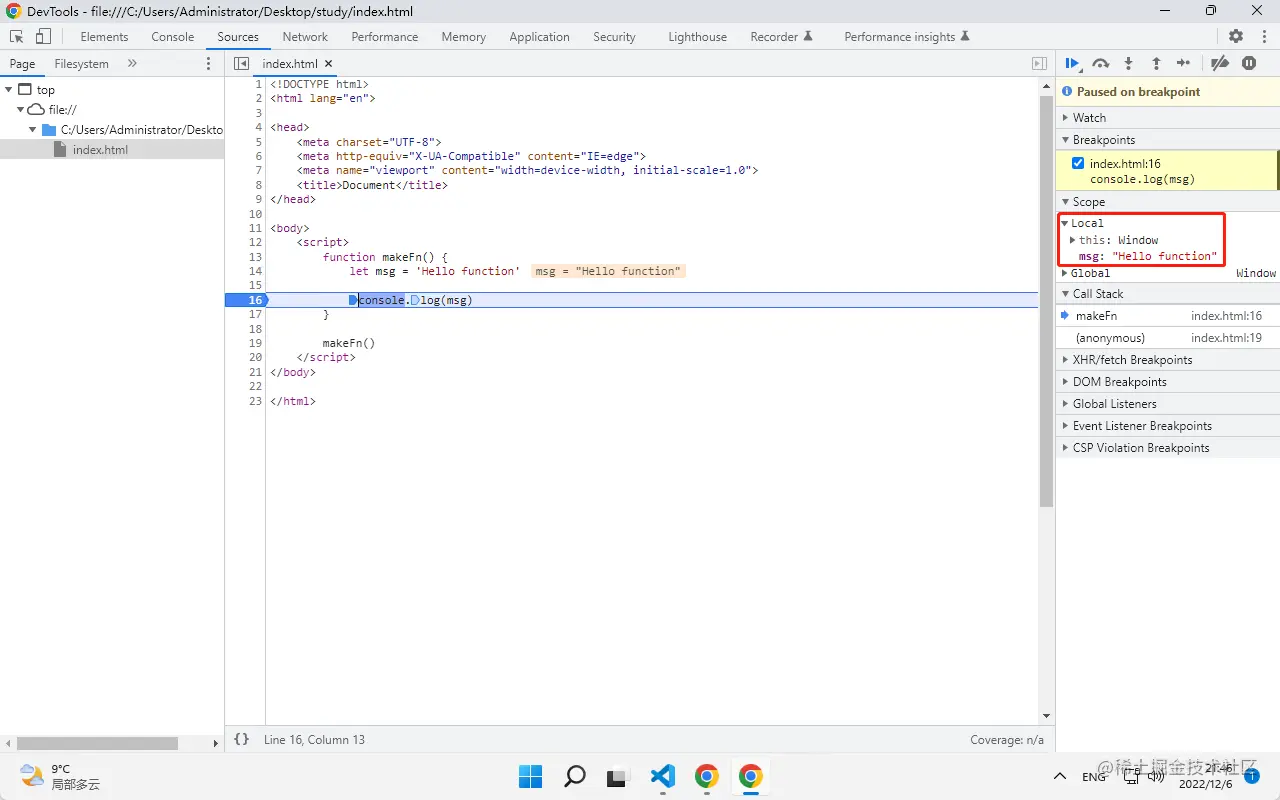Image resolution: width=1280 pixels, height=800 pixels.
Task: Toggle the device toolbar icon
Action: point(43,36)
